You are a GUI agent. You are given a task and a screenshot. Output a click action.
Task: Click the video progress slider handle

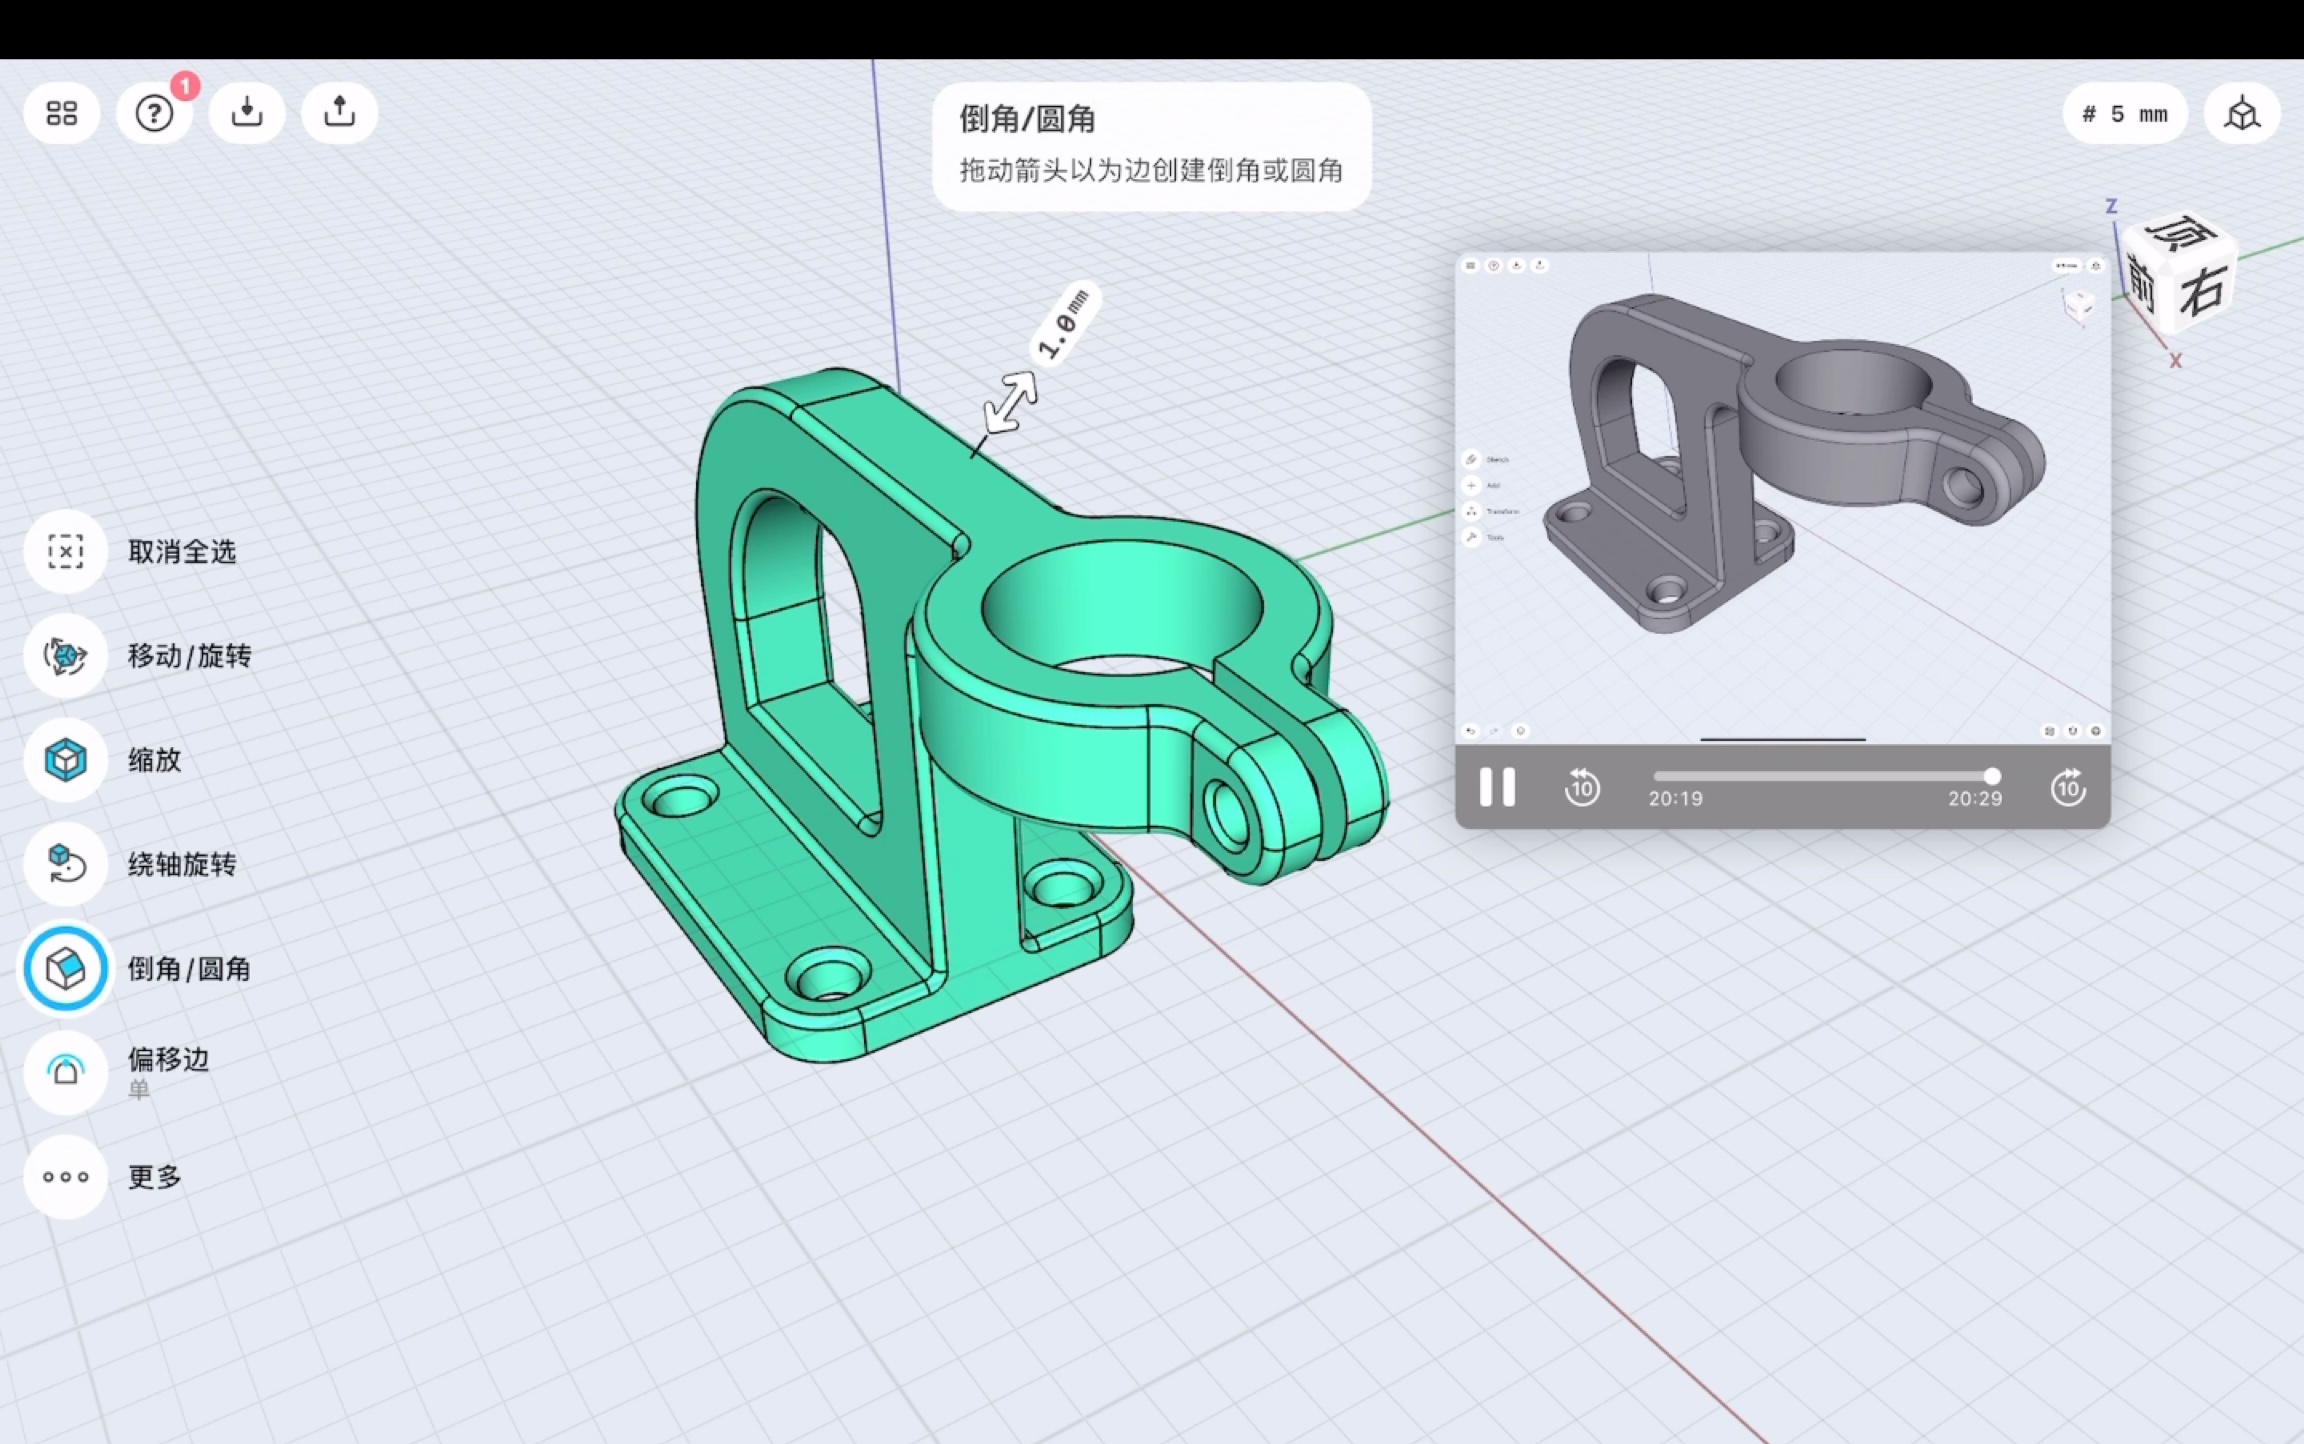point(1992,776)
